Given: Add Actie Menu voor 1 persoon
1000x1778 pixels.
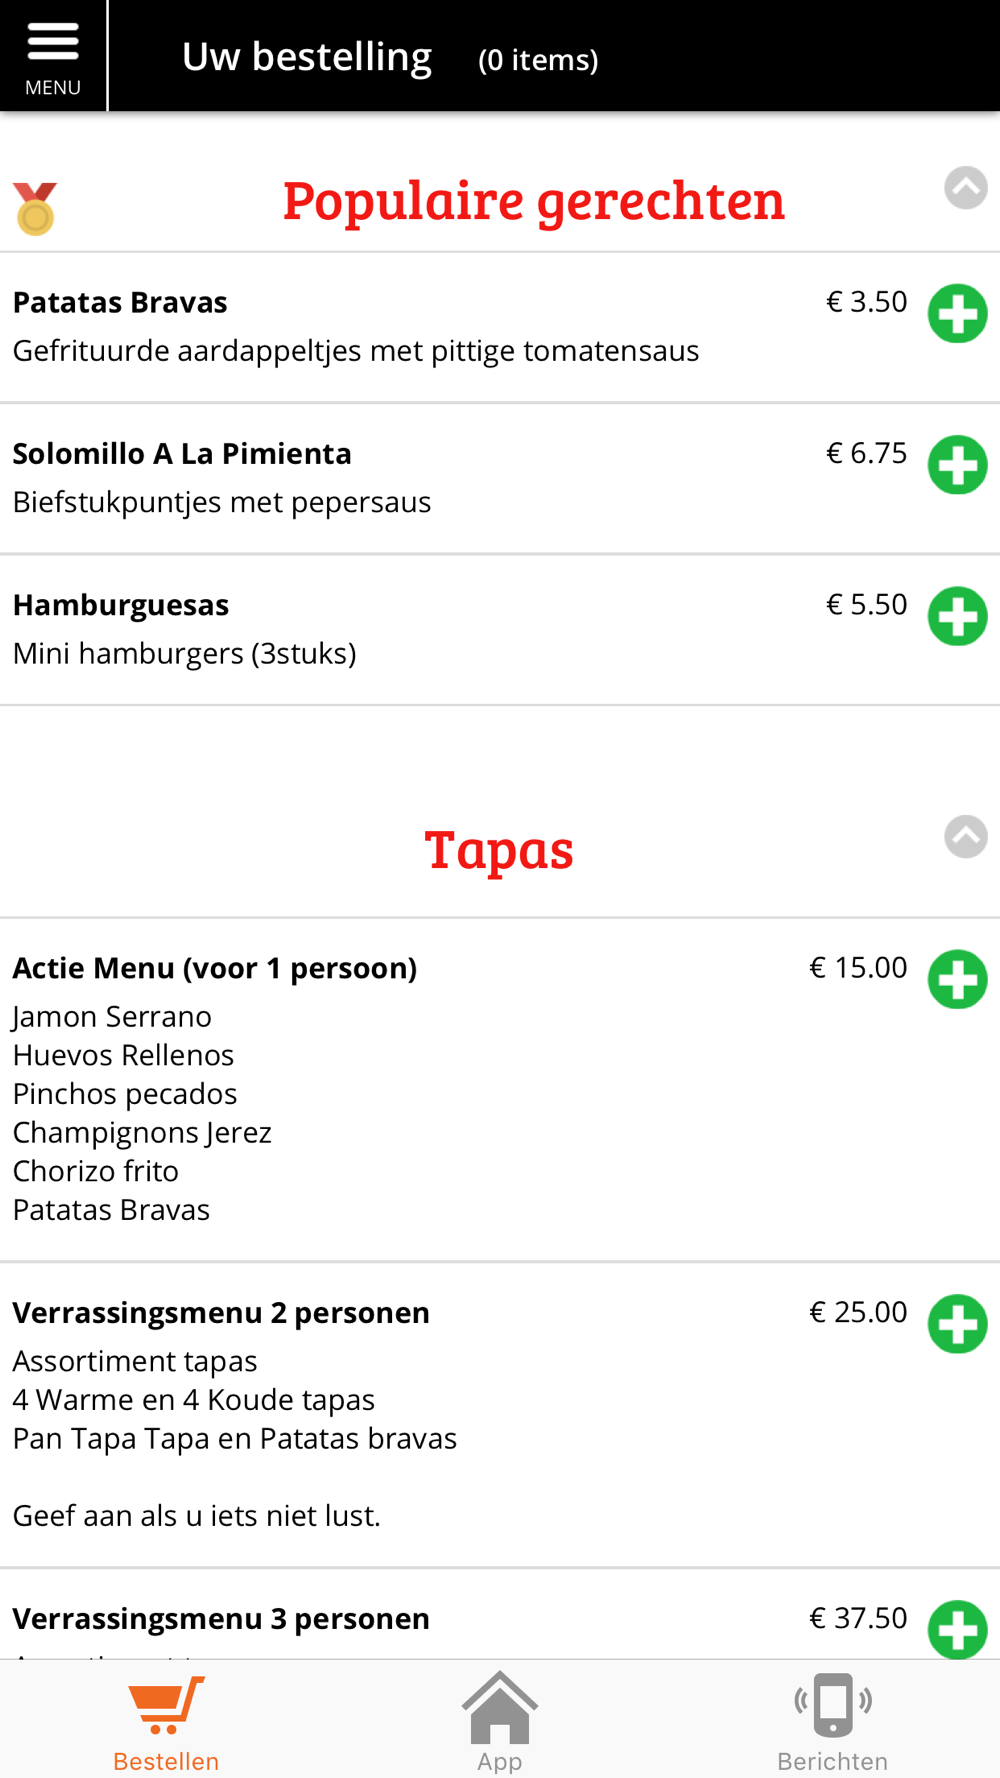Looking at the screenshot, I should click(957, 979).
